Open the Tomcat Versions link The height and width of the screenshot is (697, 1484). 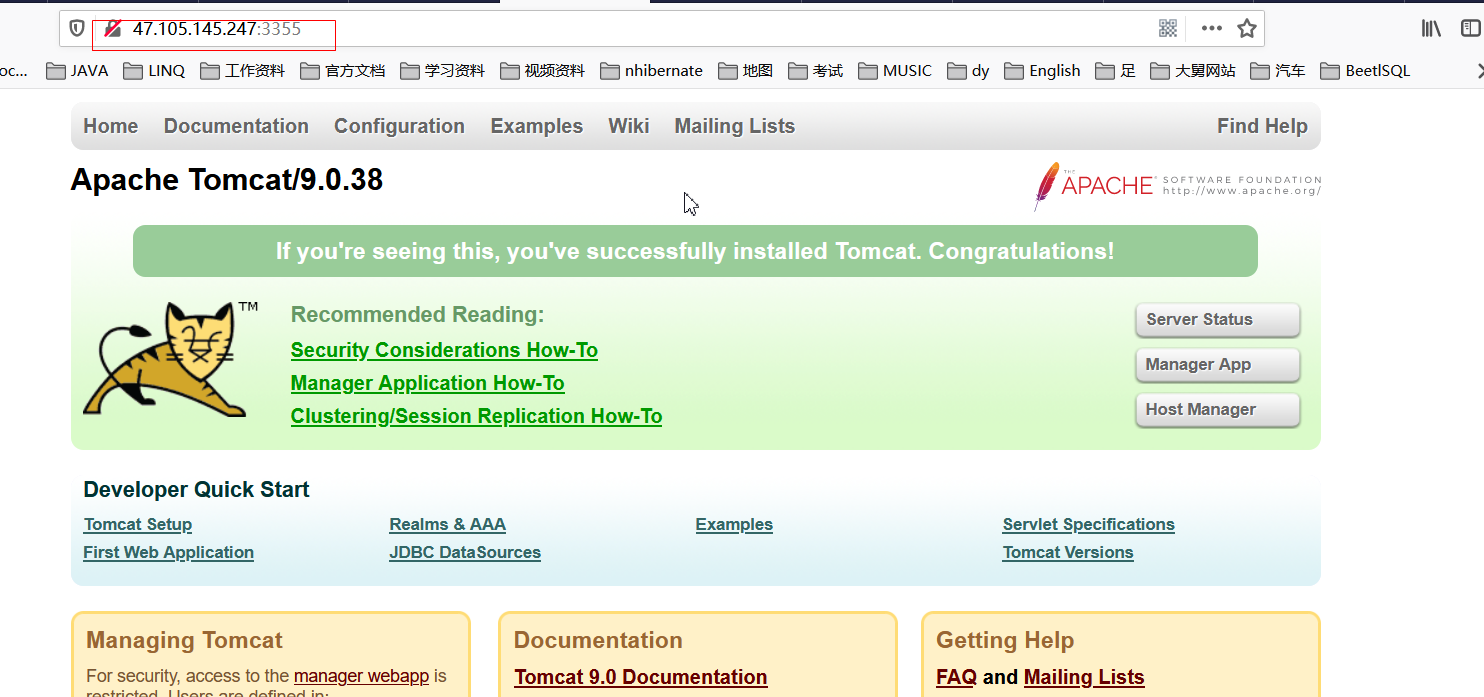pyautogui.click(x=1068, y=552)
